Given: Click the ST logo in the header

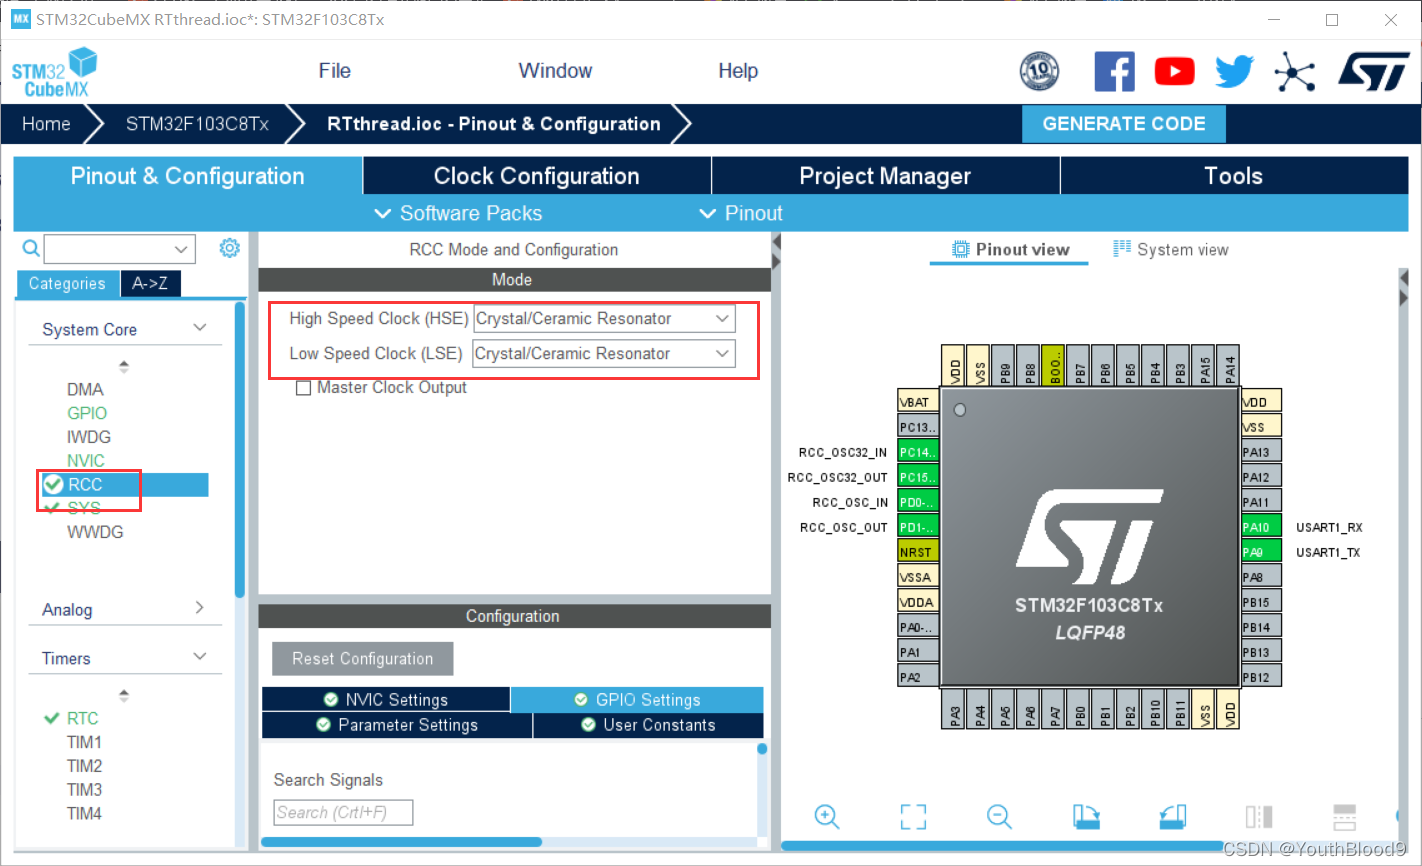Looking at the screenshot, I should (x=1373, y=72).
